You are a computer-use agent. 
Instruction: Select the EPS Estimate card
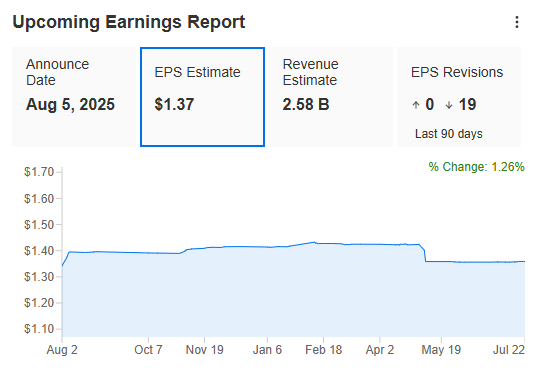pyautogui.click(x=202, y=97)
